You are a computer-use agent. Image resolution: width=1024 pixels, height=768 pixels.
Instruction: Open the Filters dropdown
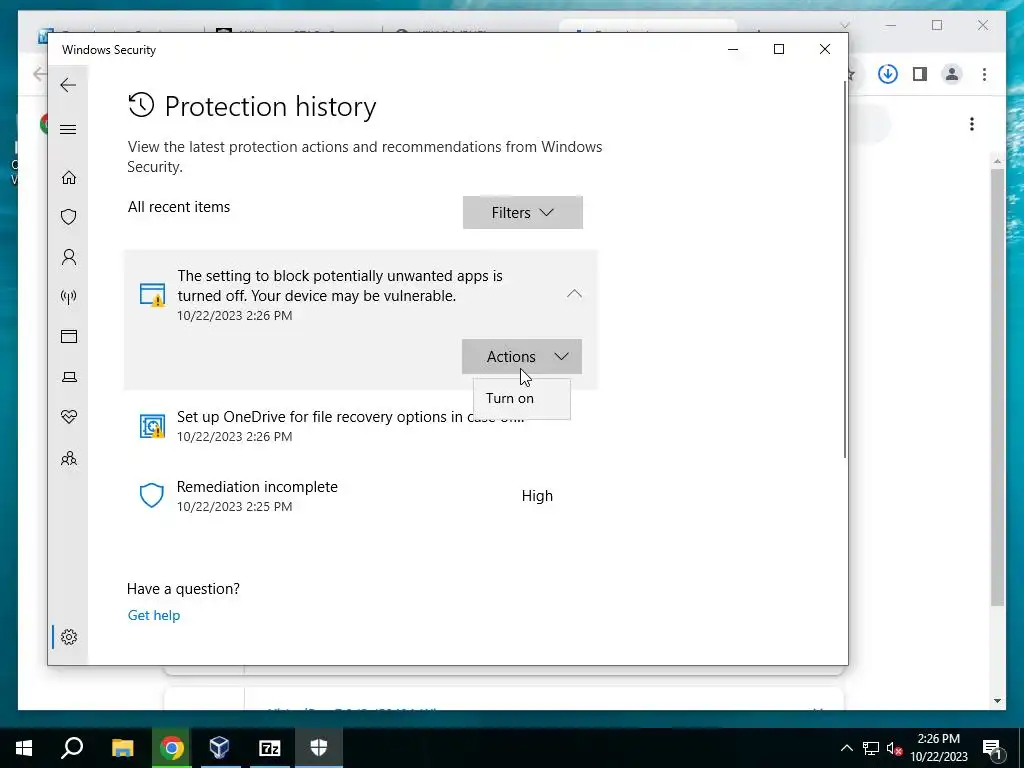click(x=522, y=212)
